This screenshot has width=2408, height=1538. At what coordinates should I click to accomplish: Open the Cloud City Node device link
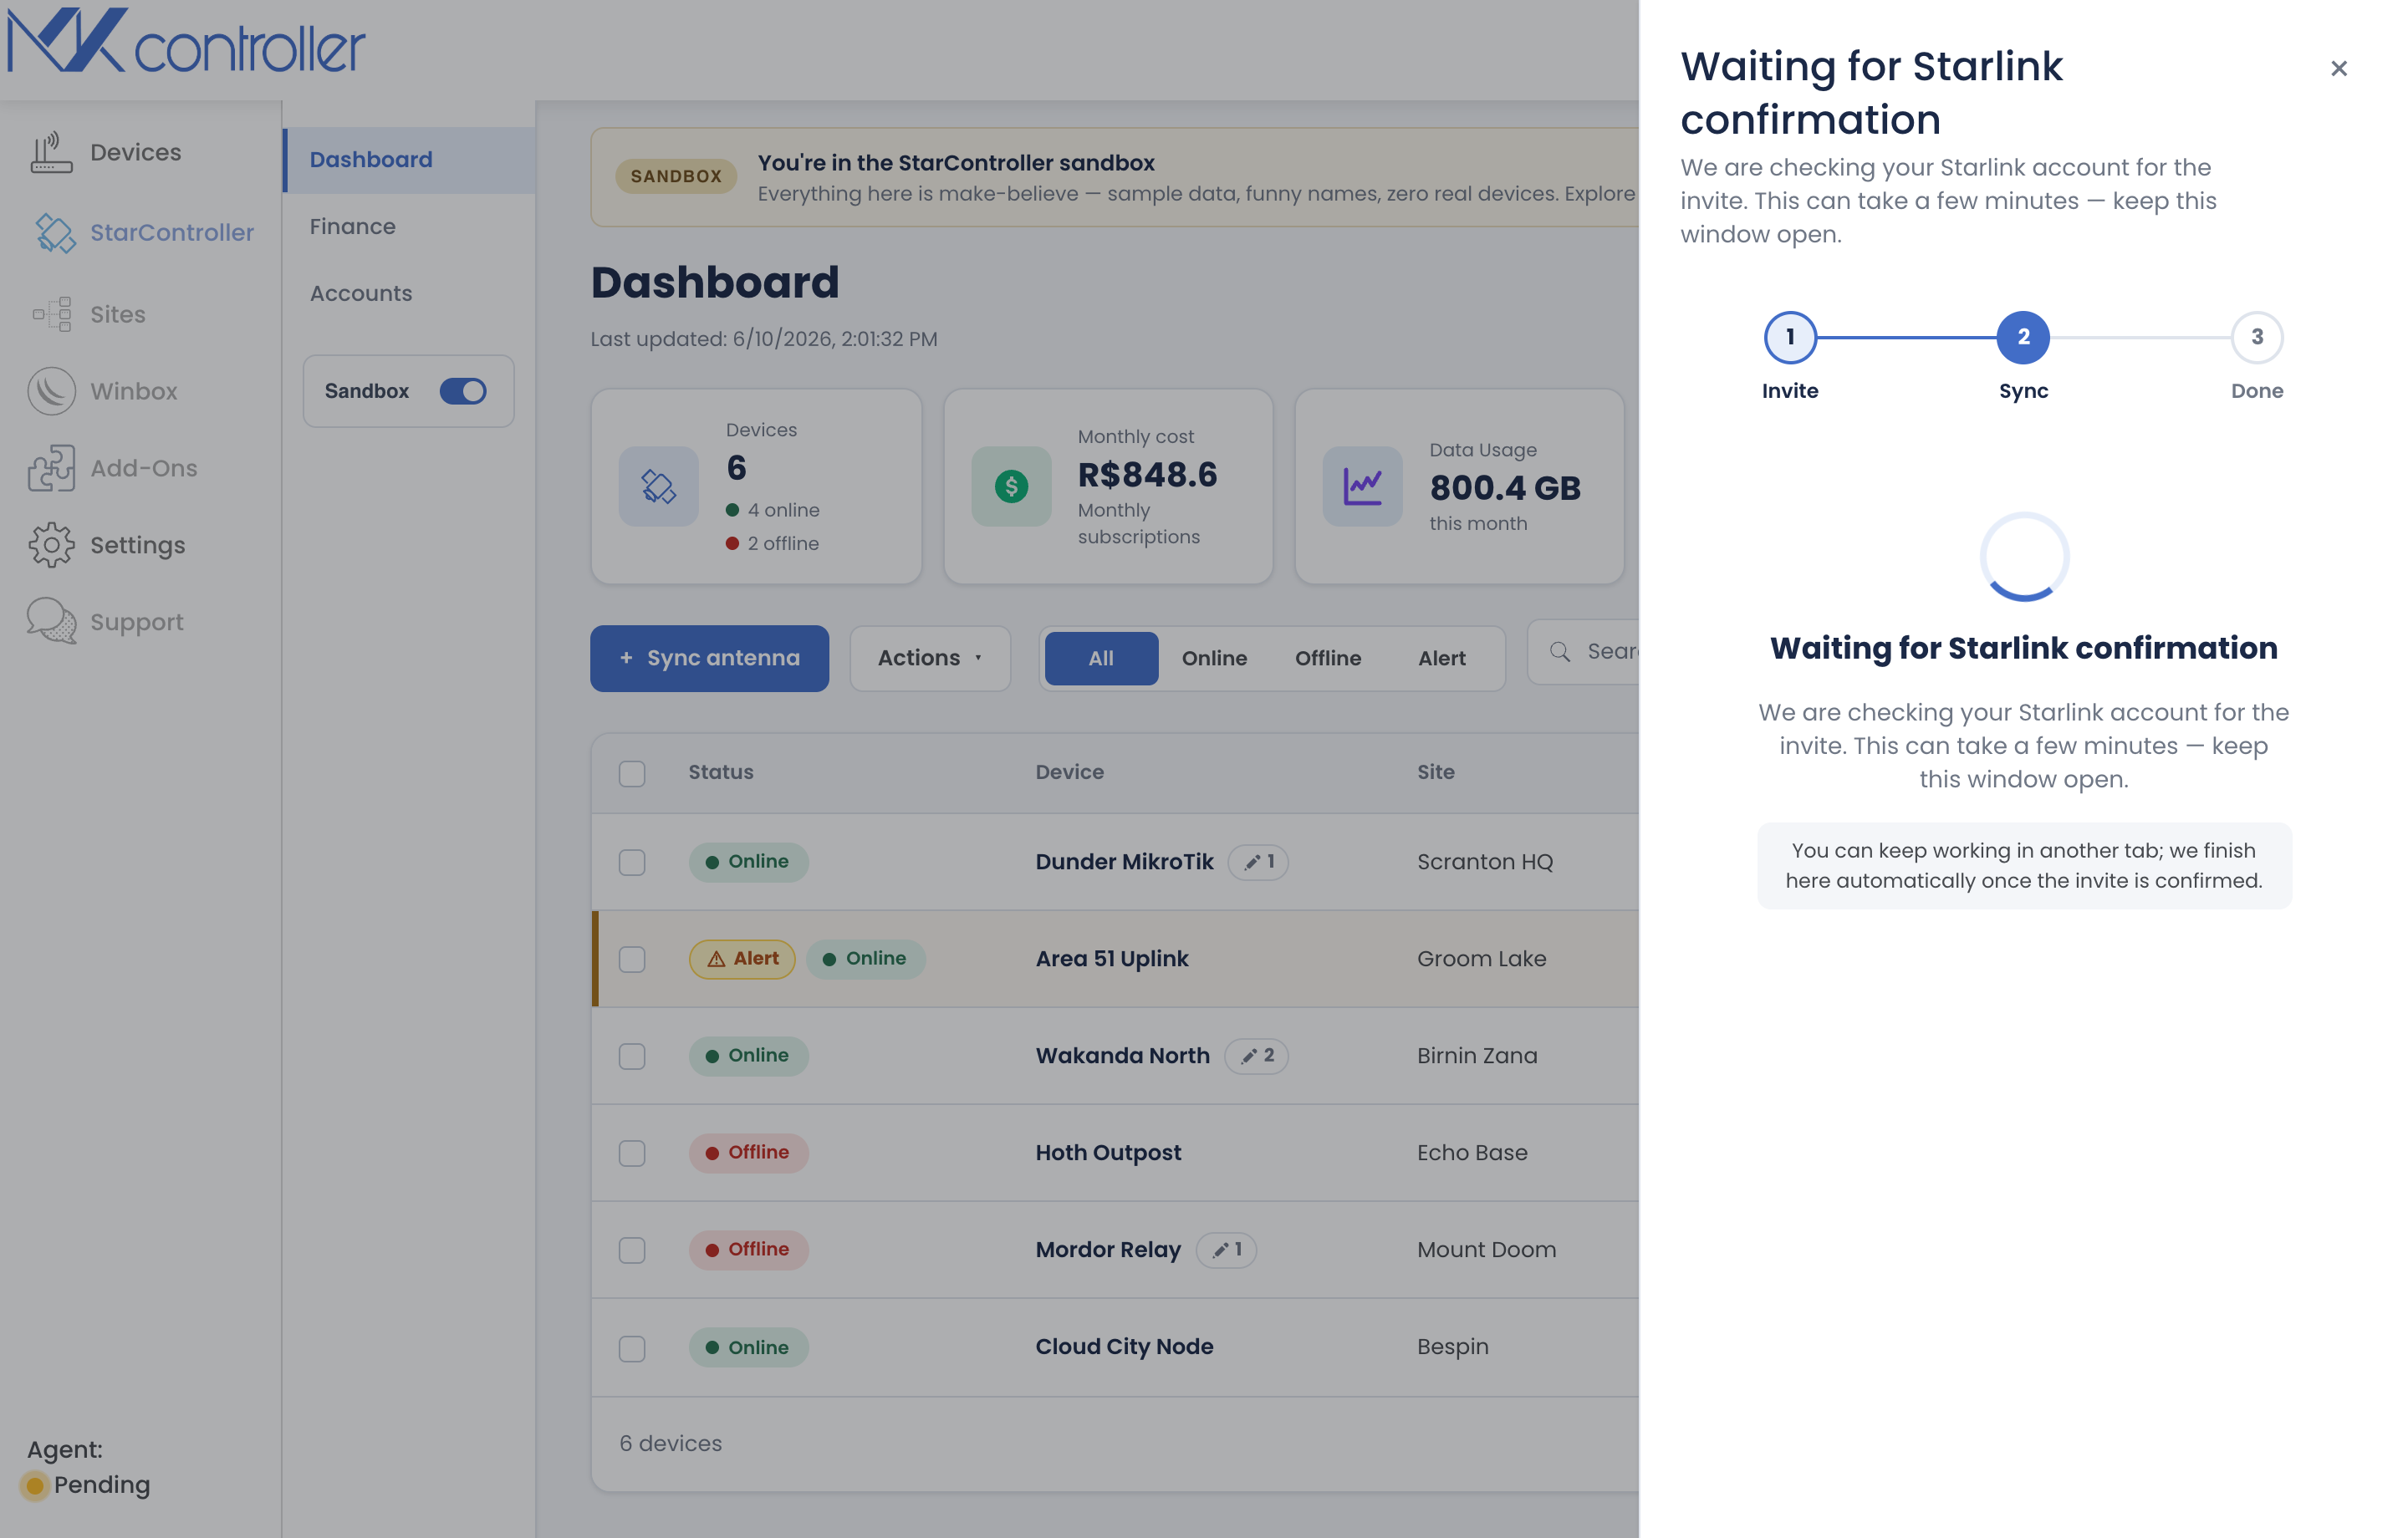[x=1124, y=1346]
